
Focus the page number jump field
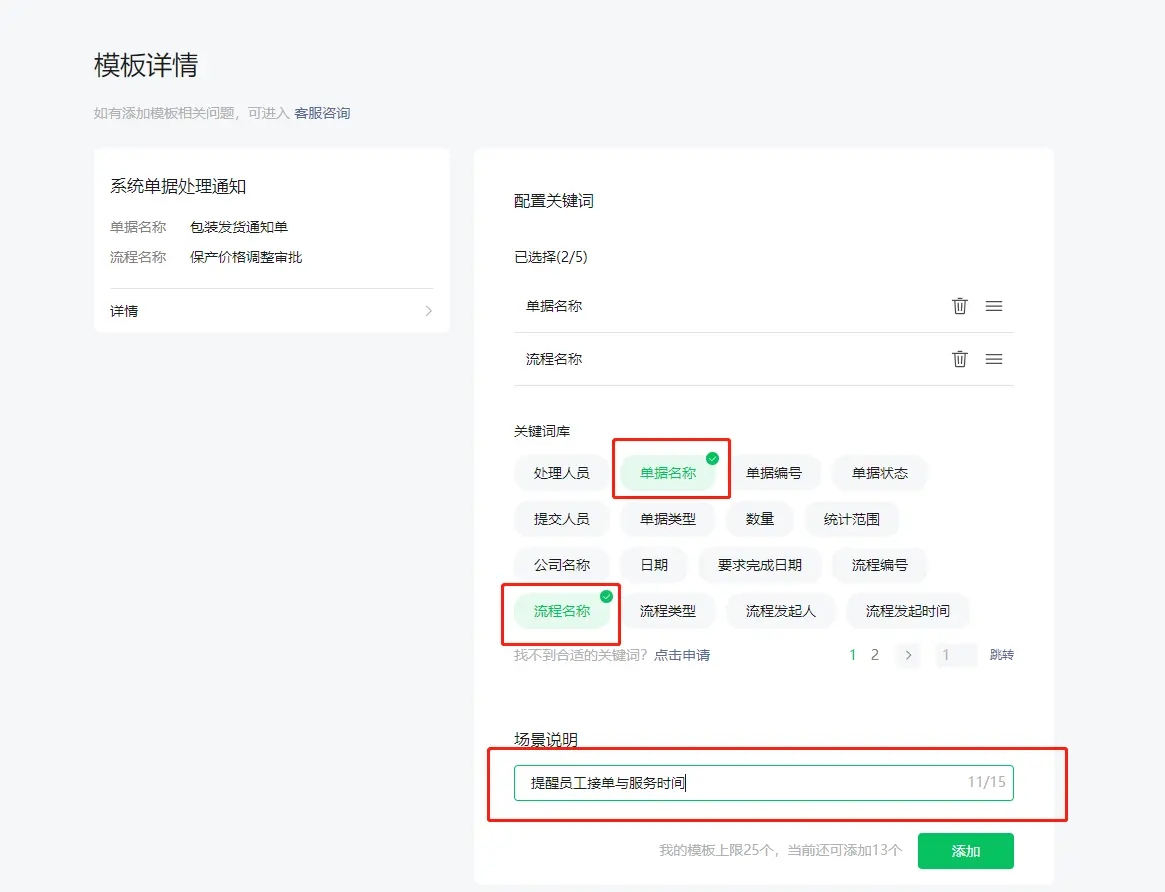click(x=955, y=655)
